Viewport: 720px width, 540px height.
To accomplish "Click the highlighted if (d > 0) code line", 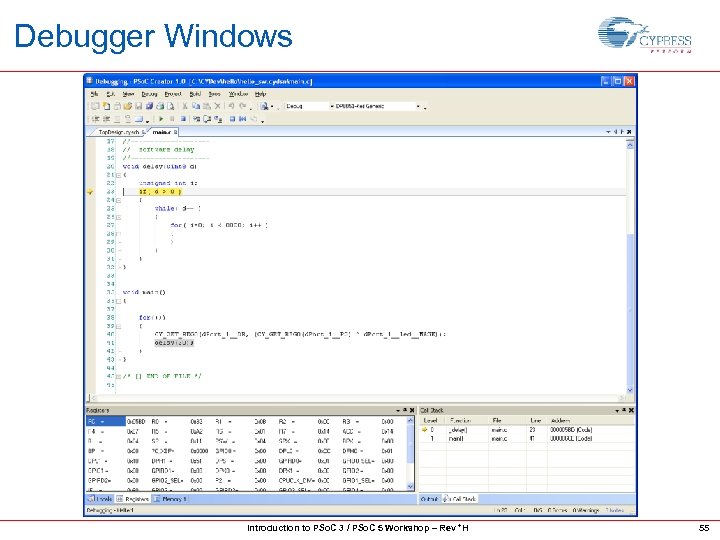I will pos(160,191).
